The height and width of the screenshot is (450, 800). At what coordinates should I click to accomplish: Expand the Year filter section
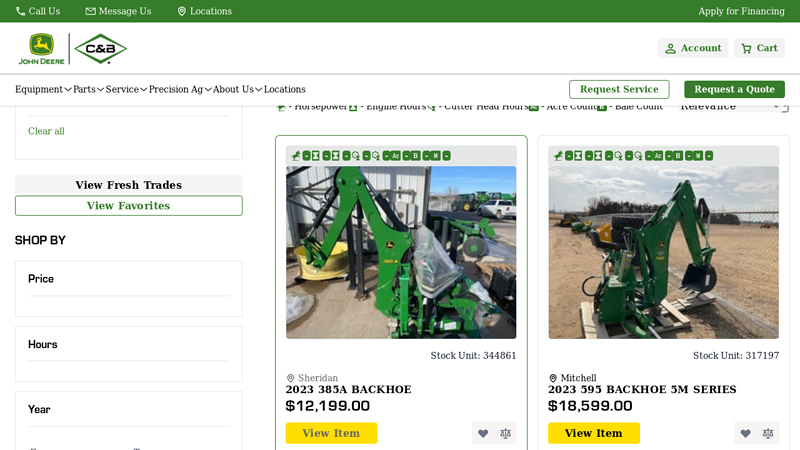click(129, 410)
